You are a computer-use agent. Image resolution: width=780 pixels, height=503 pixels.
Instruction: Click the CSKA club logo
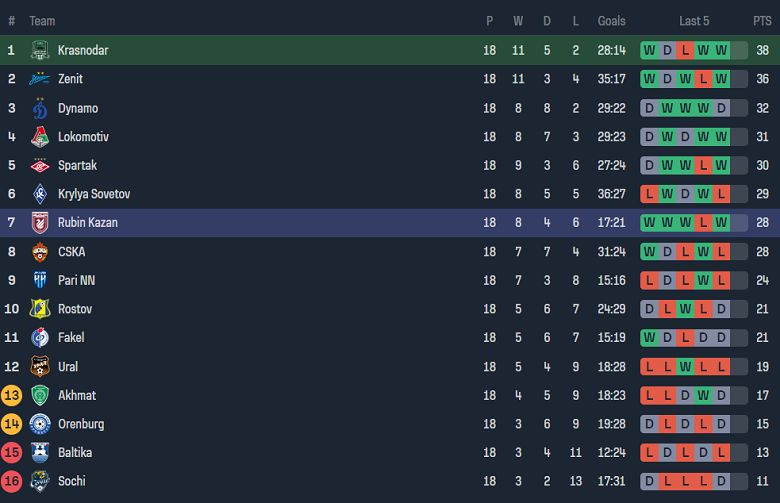pyautogui.click(x=40, y=252)
